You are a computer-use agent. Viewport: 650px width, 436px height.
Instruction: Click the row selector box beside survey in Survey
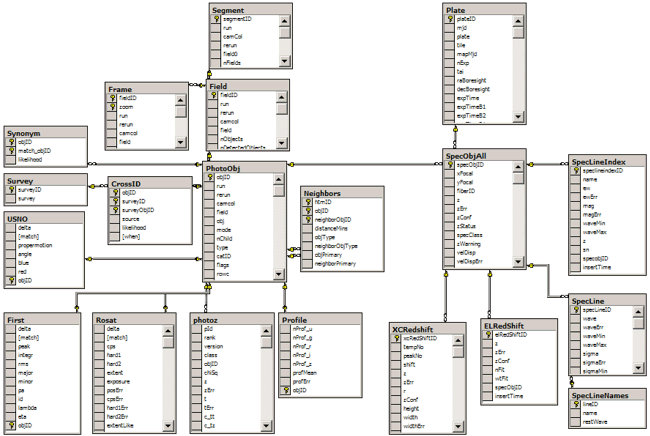tap(11, 199)
